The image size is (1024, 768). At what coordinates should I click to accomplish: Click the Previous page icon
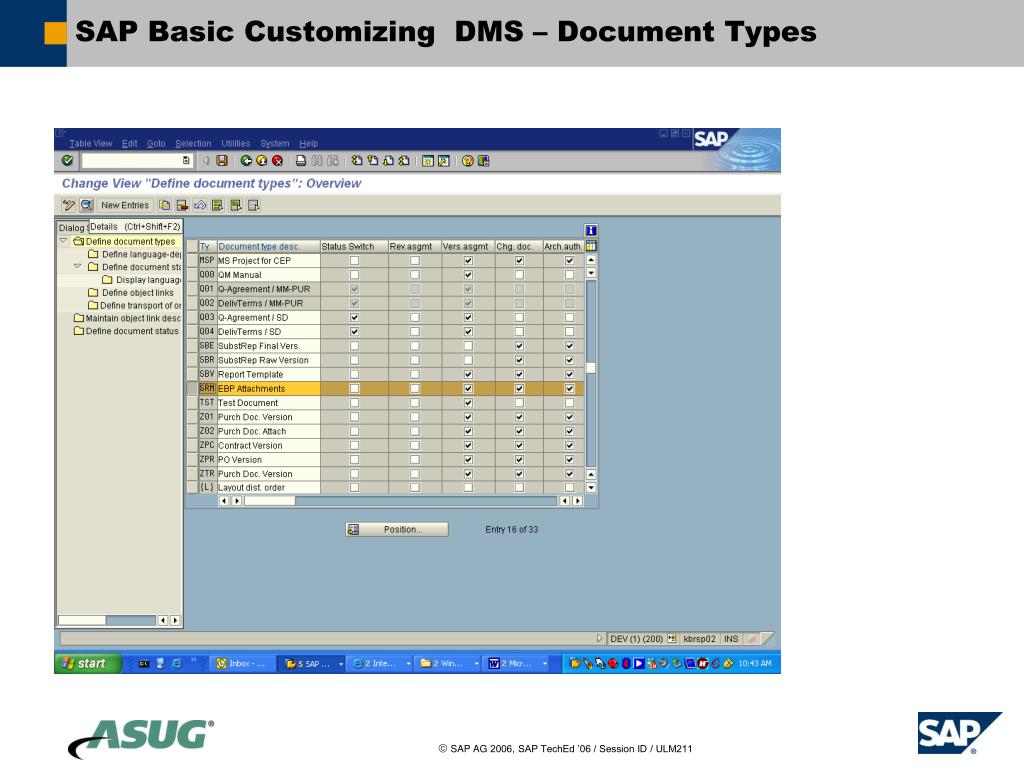(x=372, y=161)
